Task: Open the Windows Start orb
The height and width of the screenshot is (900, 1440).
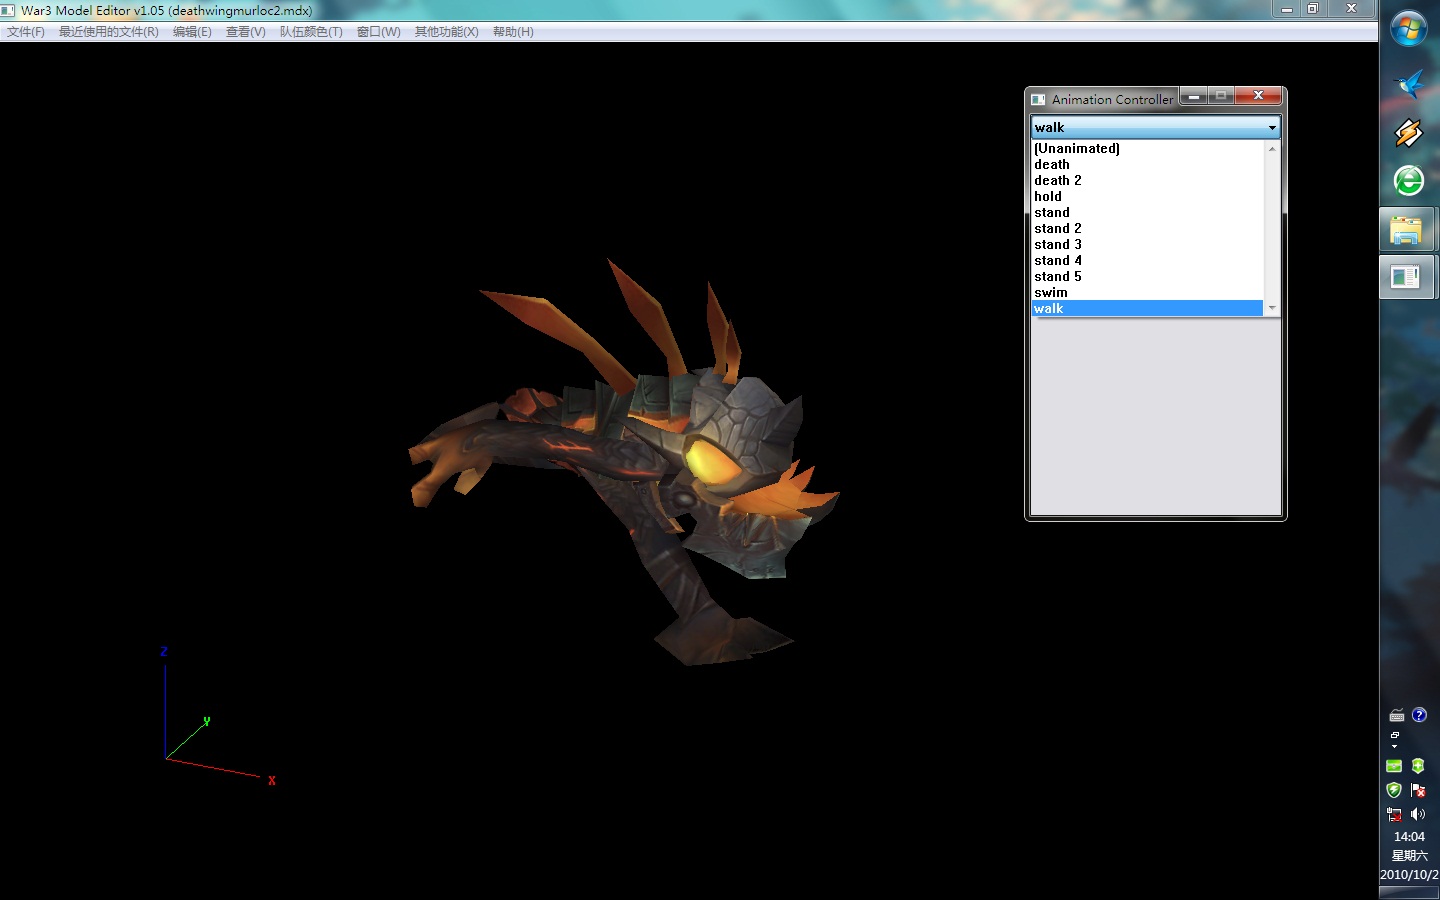Action: pyautogui.click(x=1409, y=30)
